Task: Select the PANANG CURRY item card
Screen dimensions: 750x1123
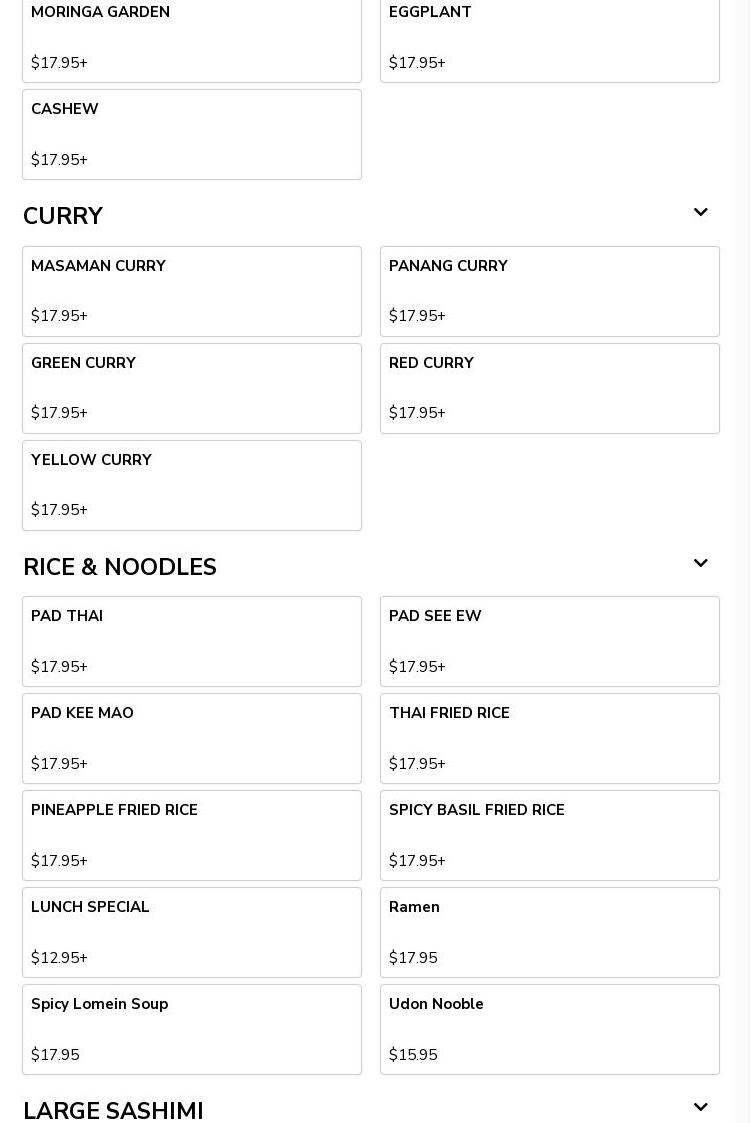Action: [x=549, y=291]
